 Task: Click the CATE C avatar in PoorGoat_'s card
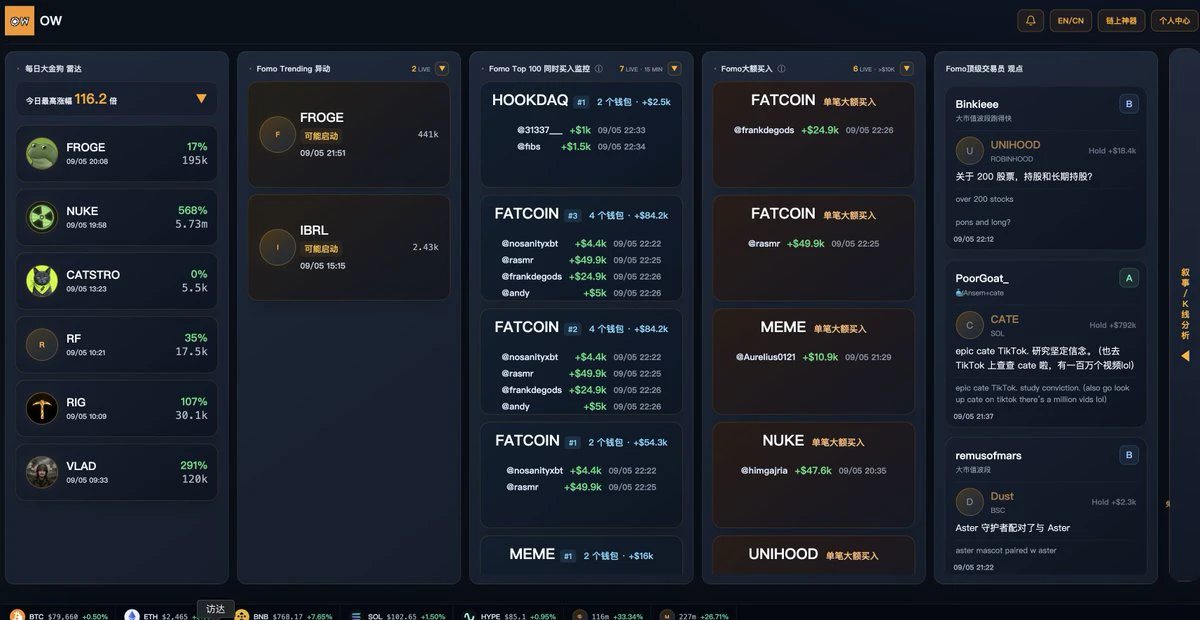click(970, 325)
